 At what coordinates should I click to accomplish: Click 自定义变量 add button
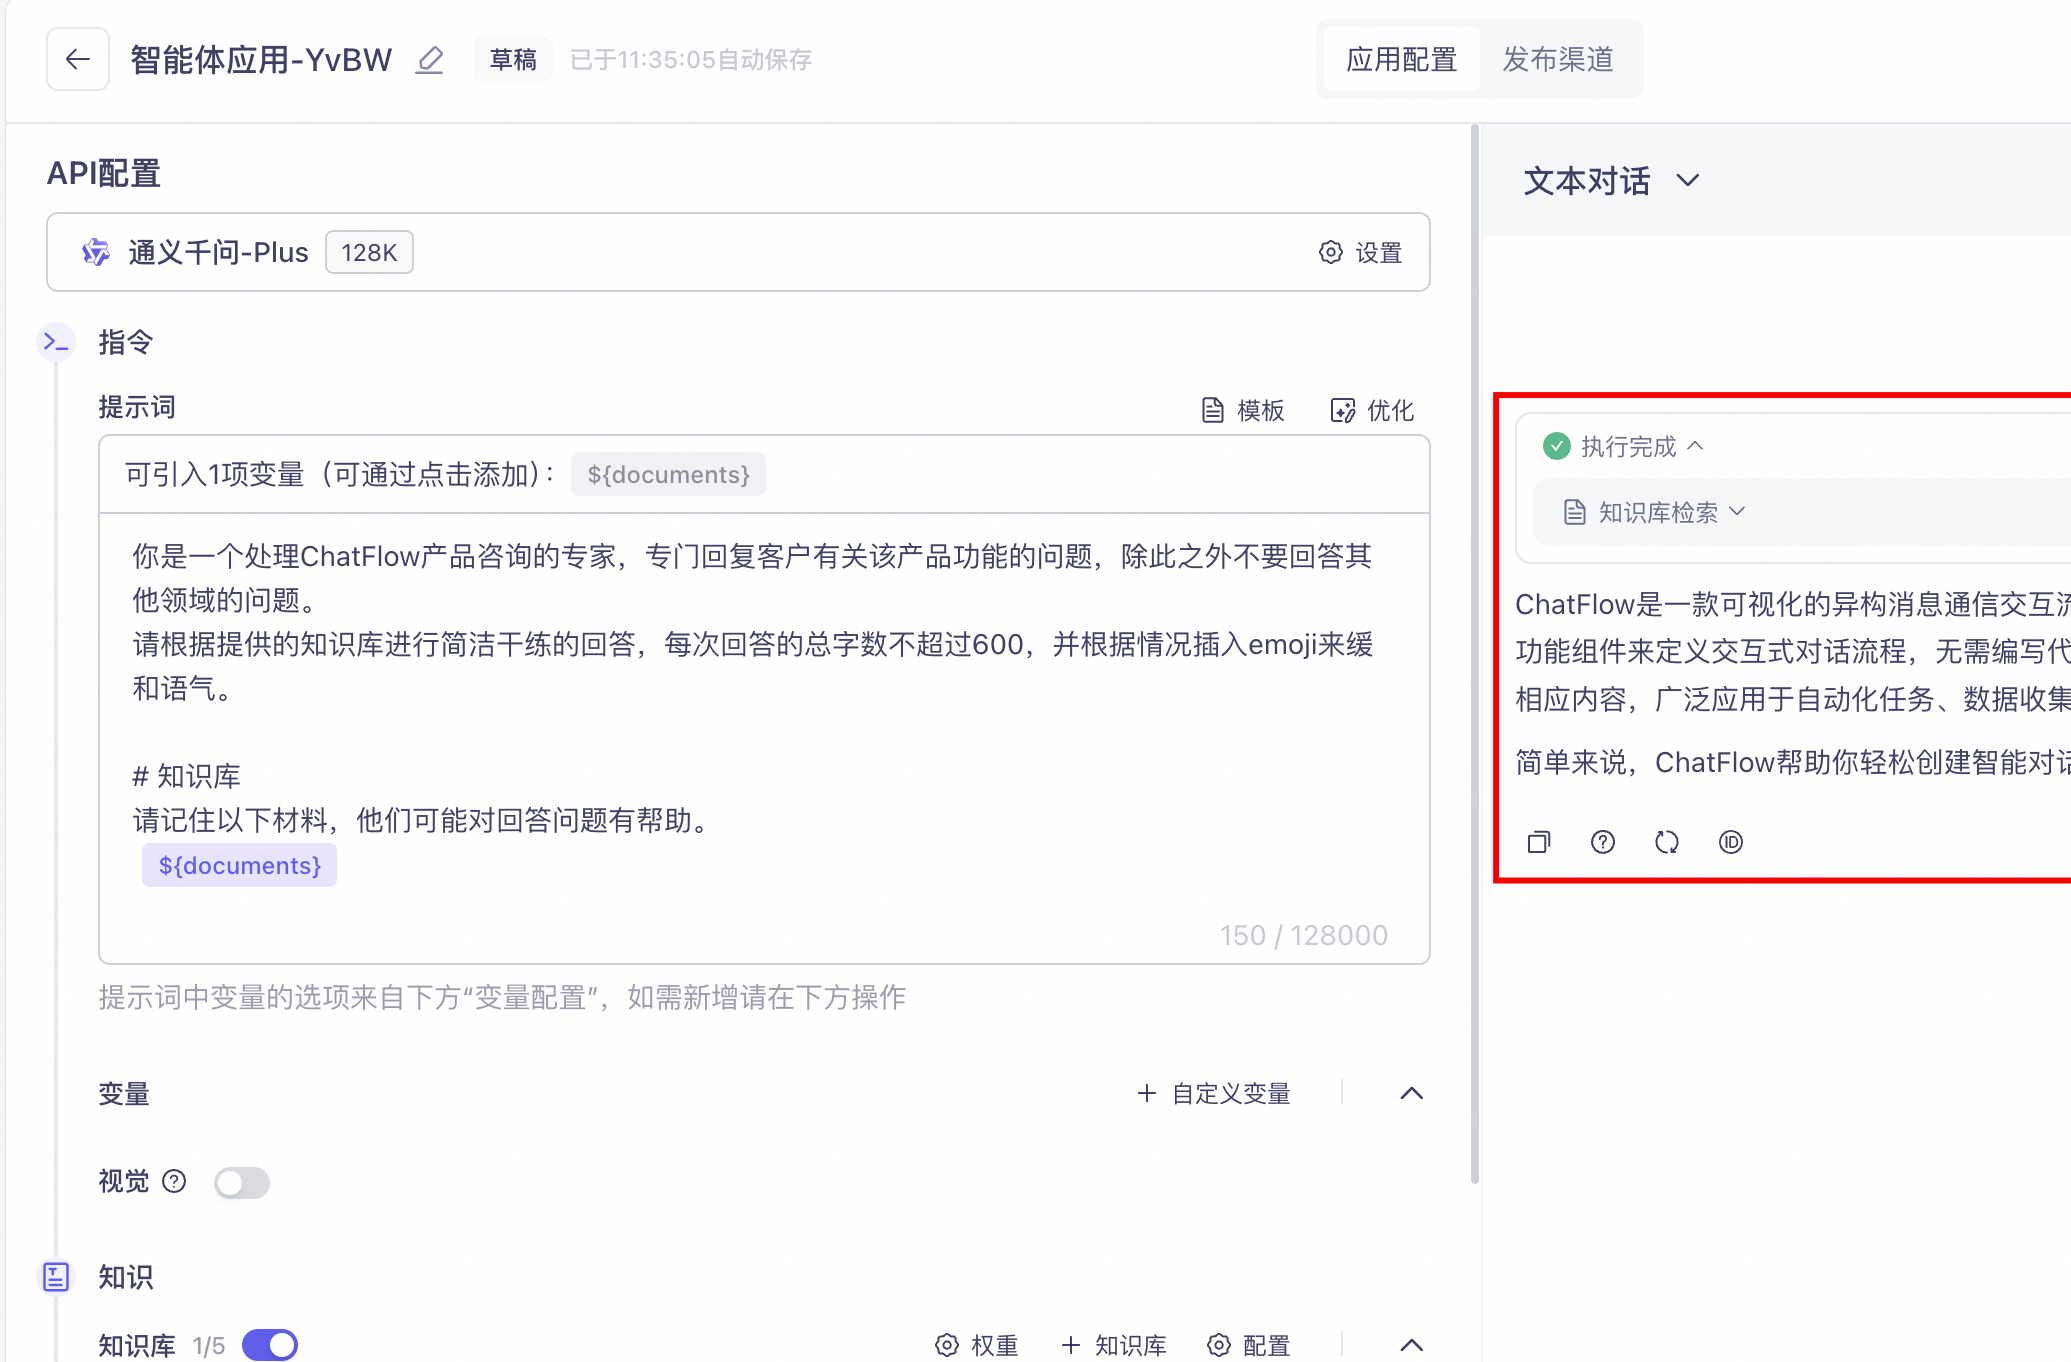click(x=1214, y=1093)
